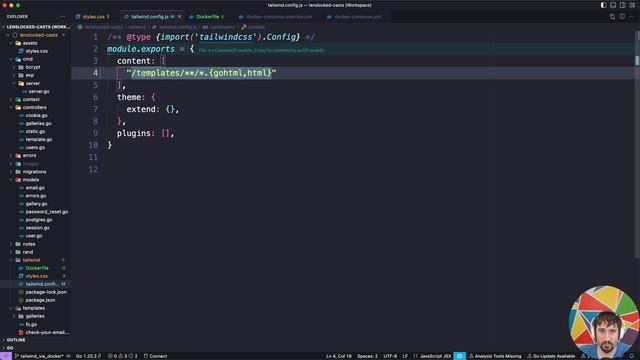Change UTF-8 file encoding
The image size is (640, 360).
pos(390,356)
